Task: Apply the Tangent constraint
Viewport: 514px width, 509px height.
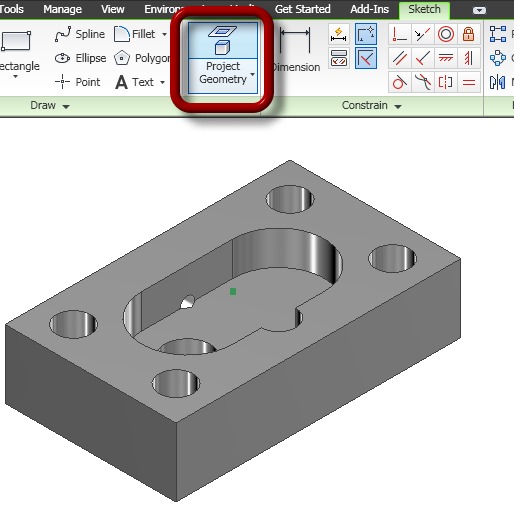Action: 400,82
